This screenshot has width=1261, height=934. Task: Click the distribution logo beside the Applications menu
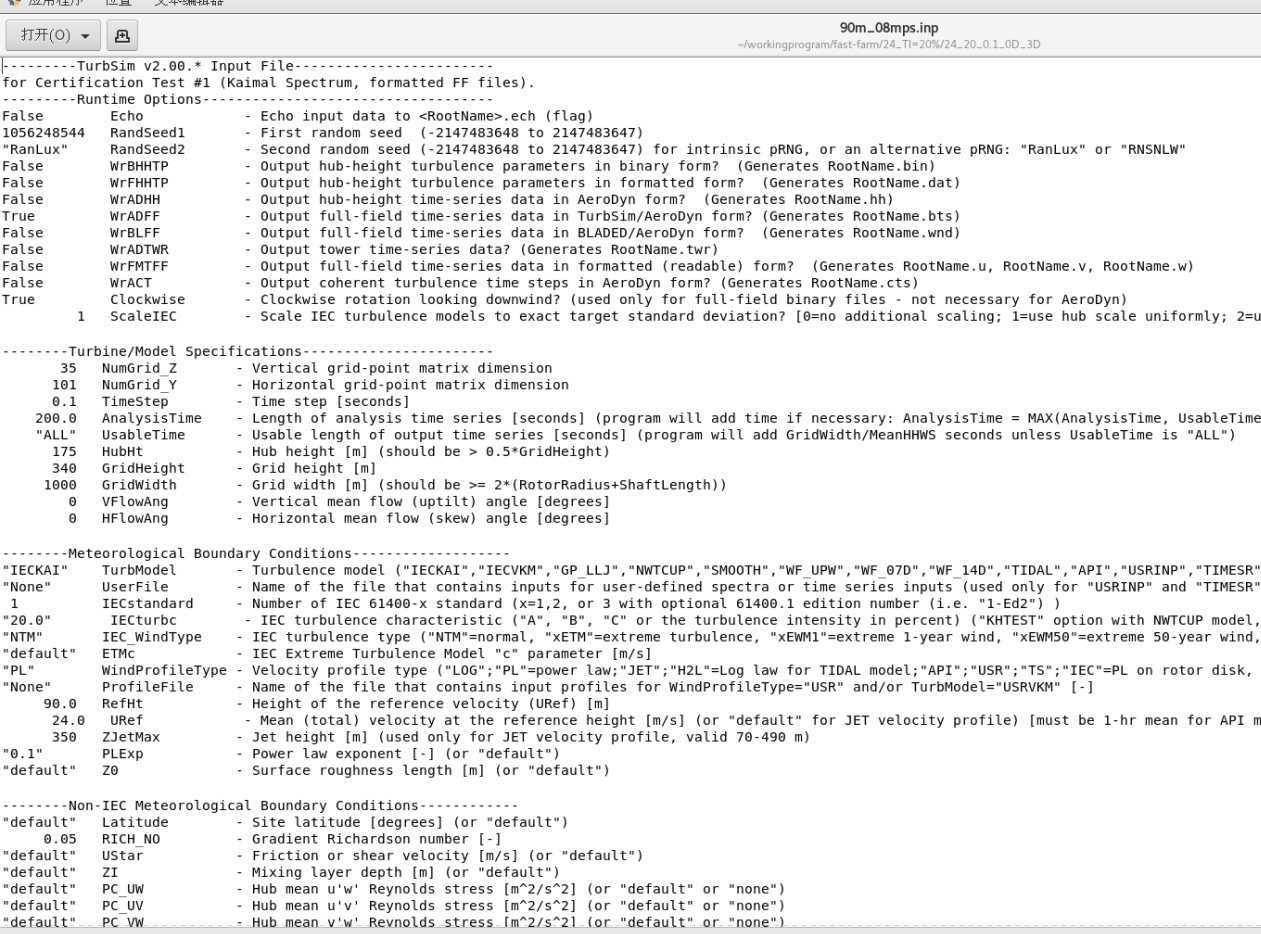pyautogui.click(x=14, y=2)
